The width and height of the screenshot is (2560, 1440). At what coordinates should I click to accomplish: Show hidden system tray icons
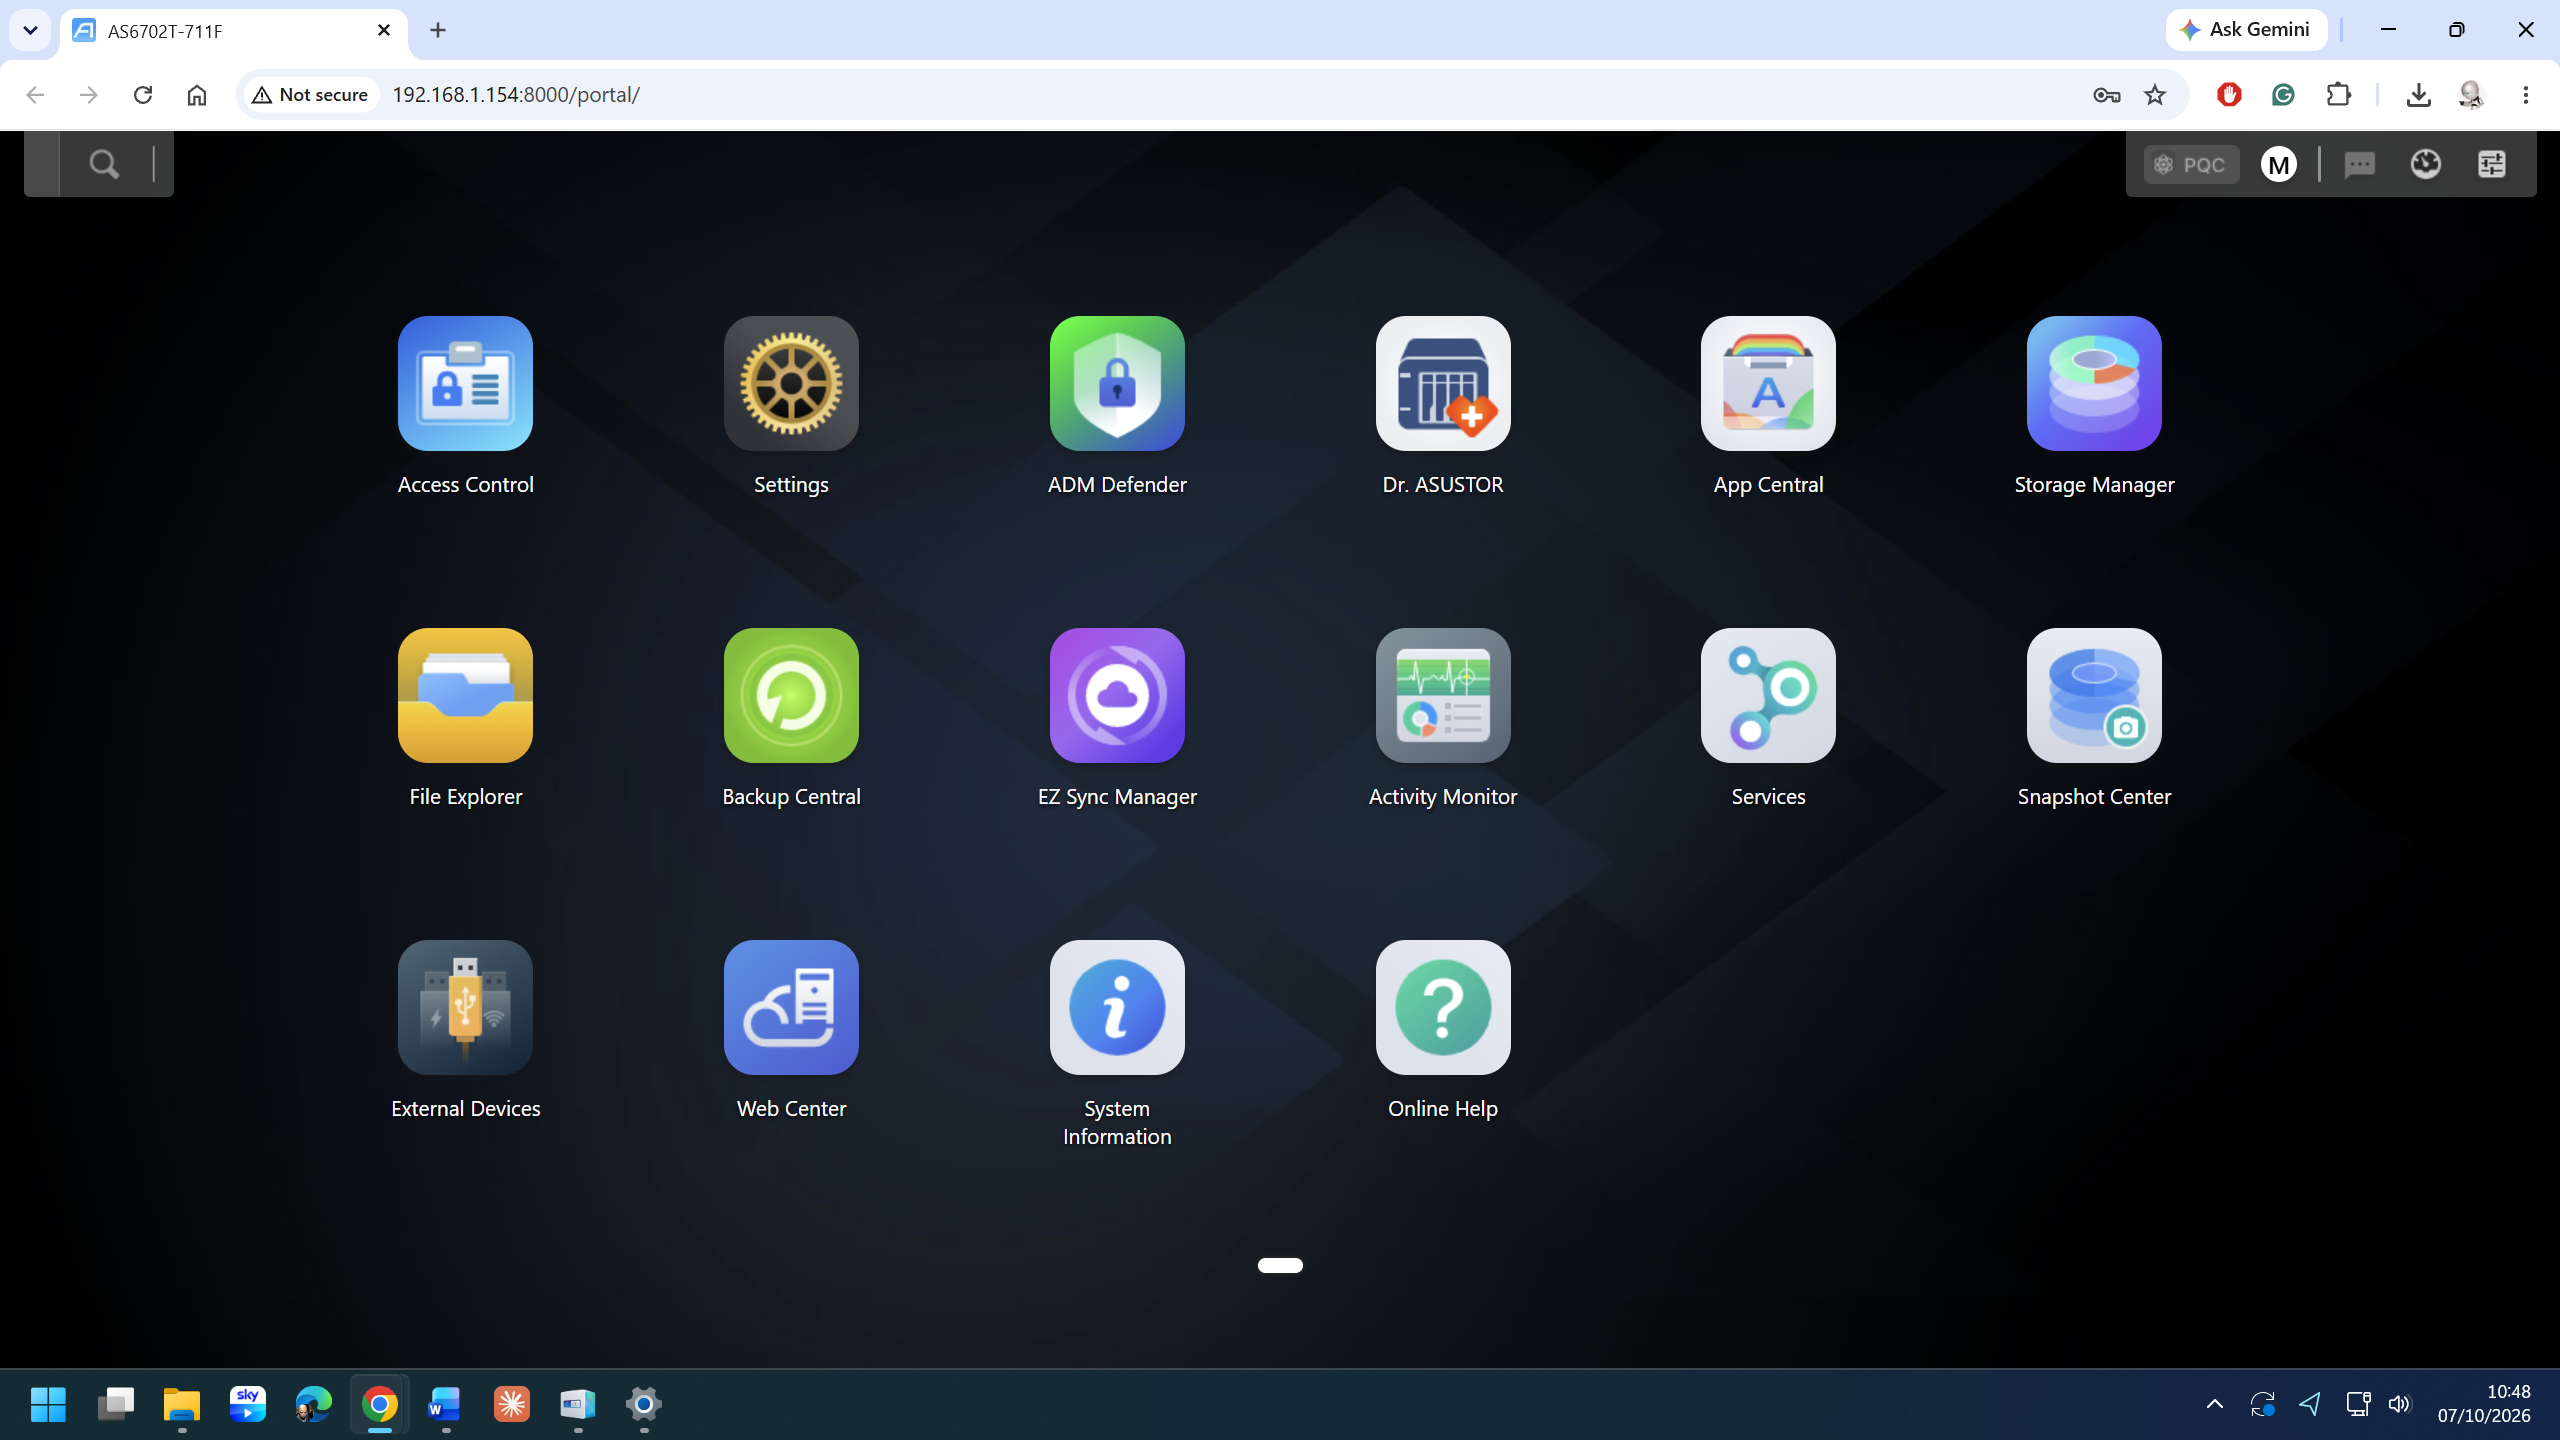2215,1404
